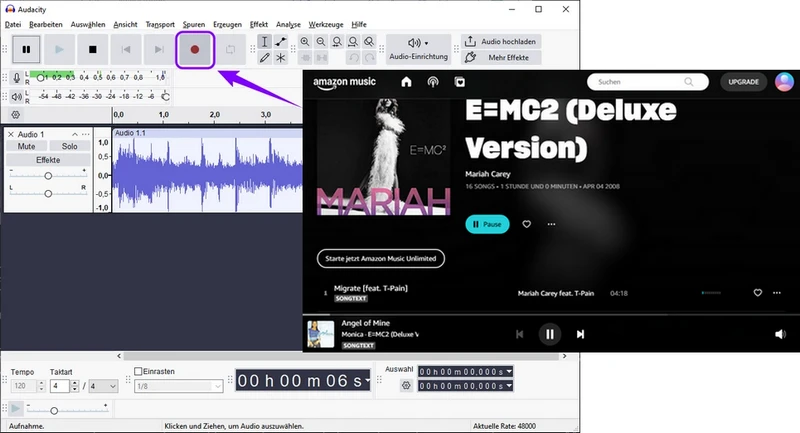Pause recording in Audacity transport toolbar

26,49
